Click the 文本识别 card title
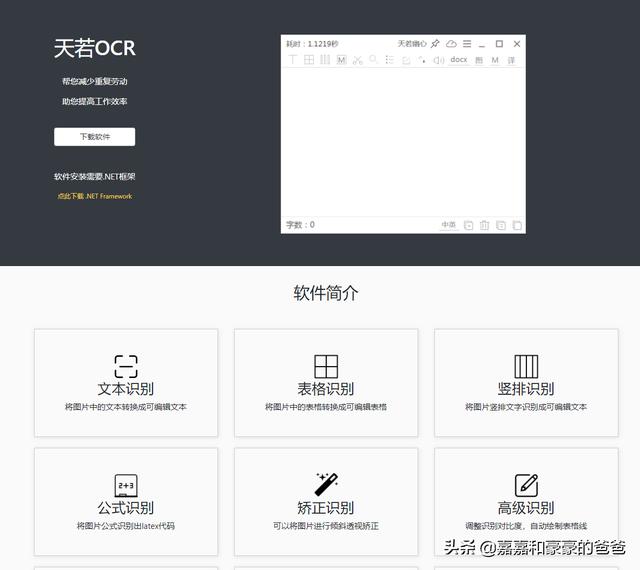Viewport: 640px width, 570px height. pos(126,389)
